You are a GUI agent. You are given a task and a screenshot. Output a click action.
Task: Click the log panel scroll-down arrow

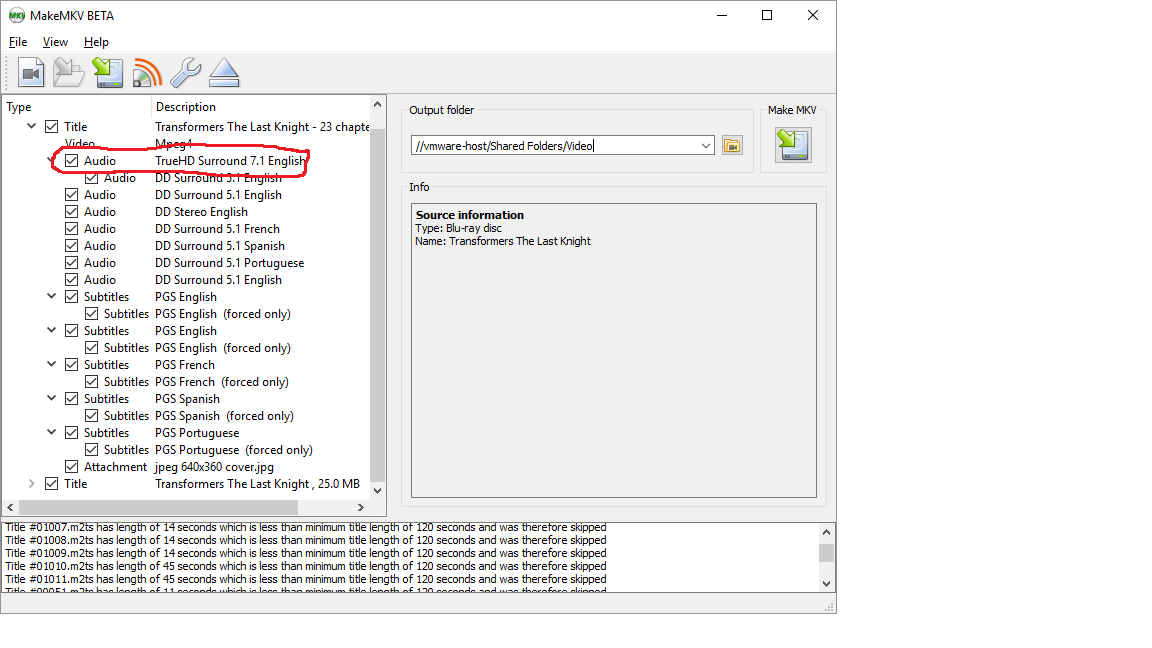[x=827, y=584]
